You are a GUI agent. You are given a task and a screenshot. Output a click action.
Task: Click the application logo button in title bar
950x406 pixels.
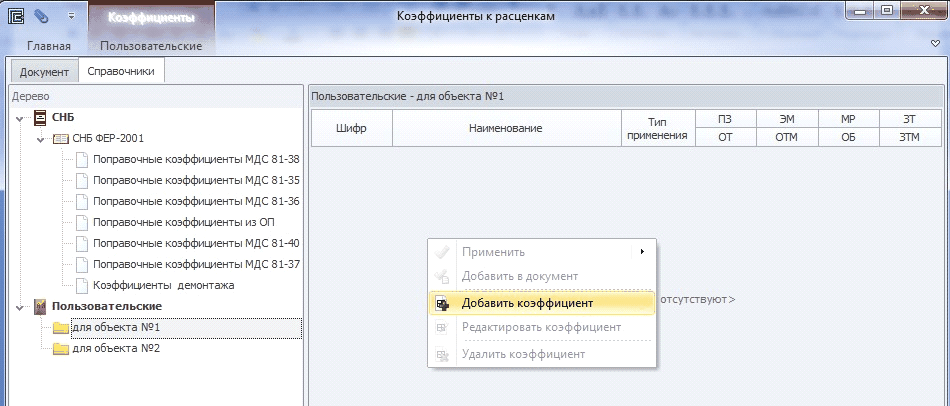[x=17, y=16]
